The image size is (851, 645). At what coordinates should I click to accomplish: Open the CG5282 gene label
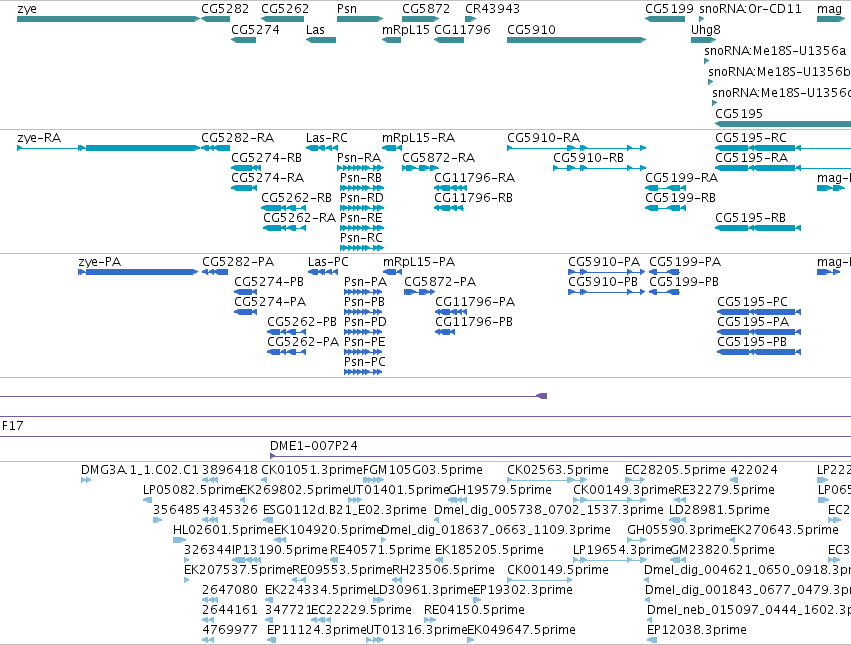click(225, 9)
